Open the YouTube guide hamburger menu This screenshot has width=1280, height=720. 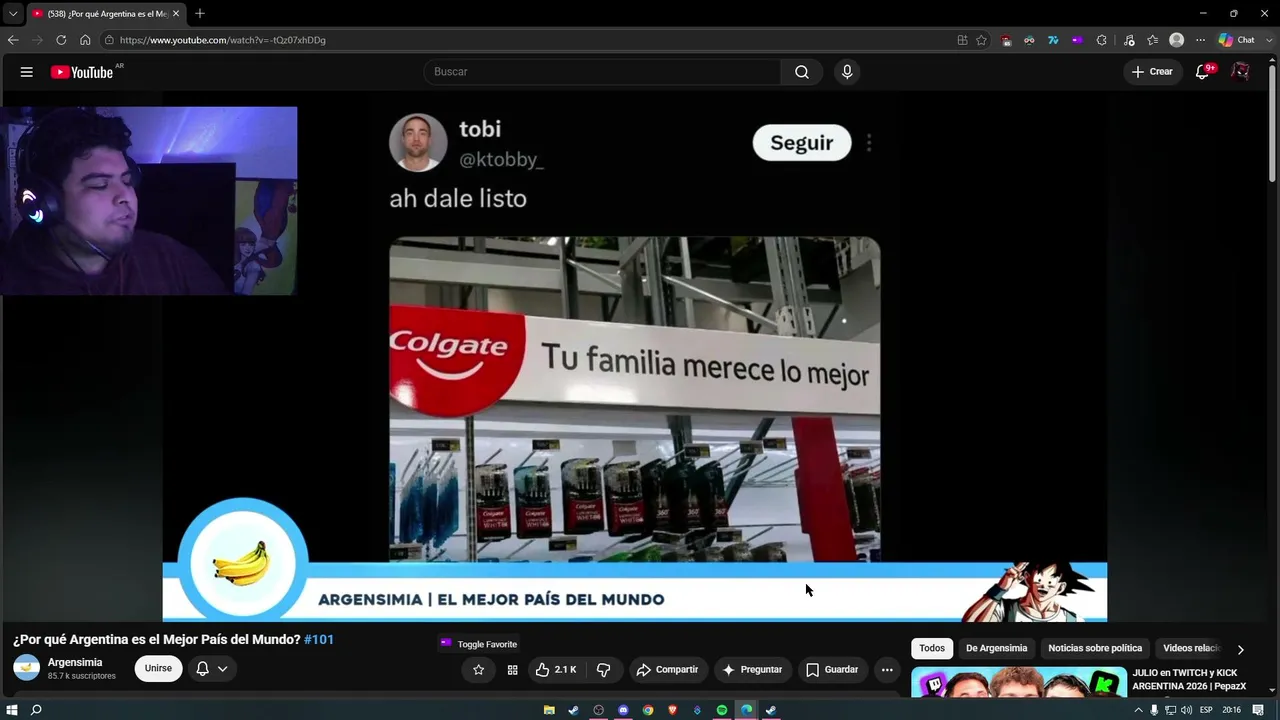click(x=27, y=72)
